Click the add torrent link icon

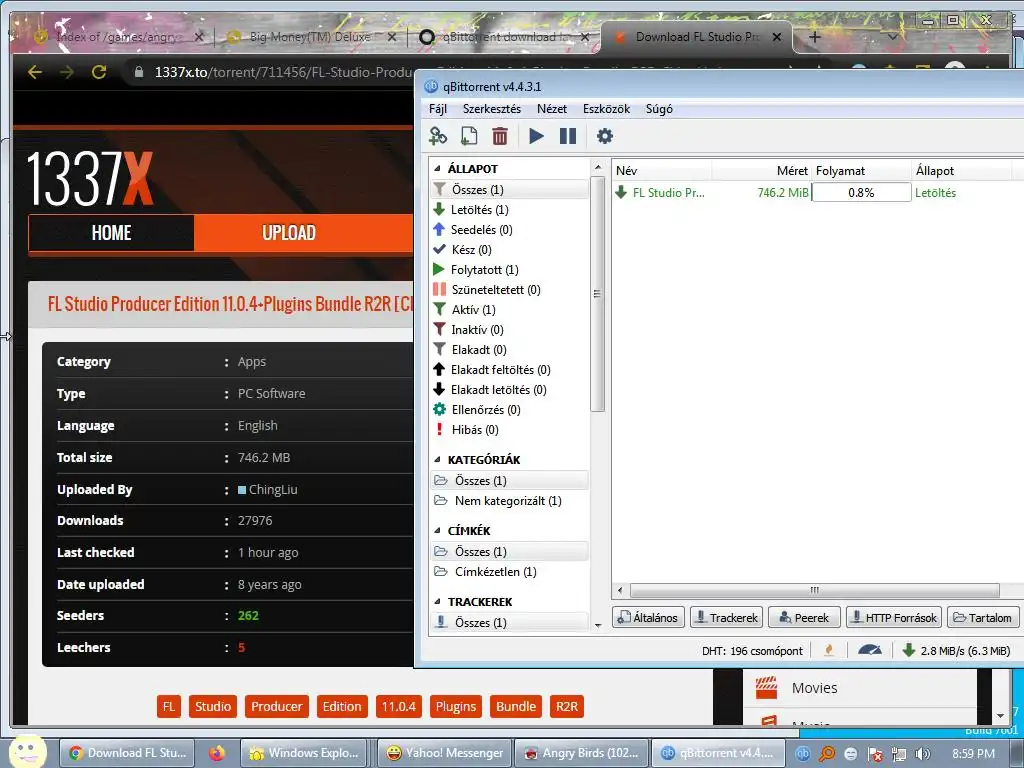(x=438, y=136)
